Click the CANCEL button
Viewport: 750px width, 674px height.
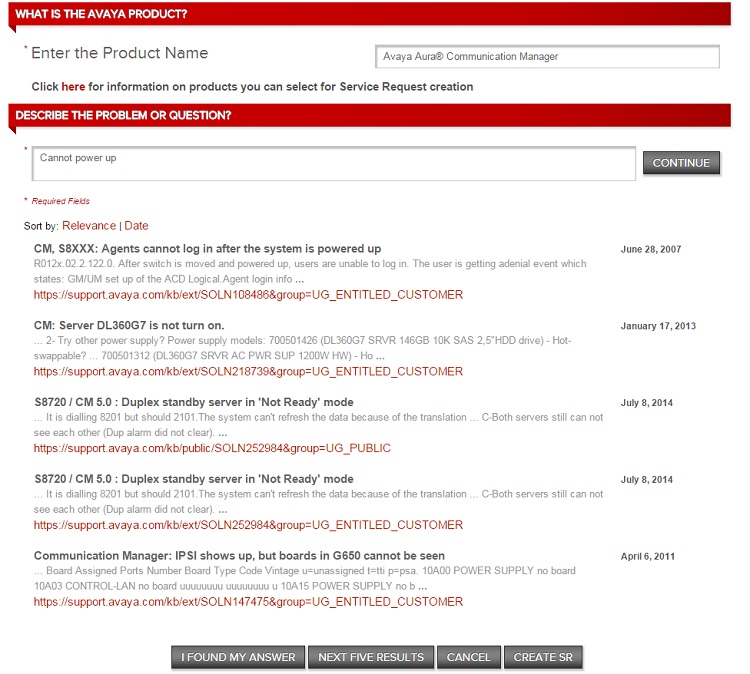[469, 657]
